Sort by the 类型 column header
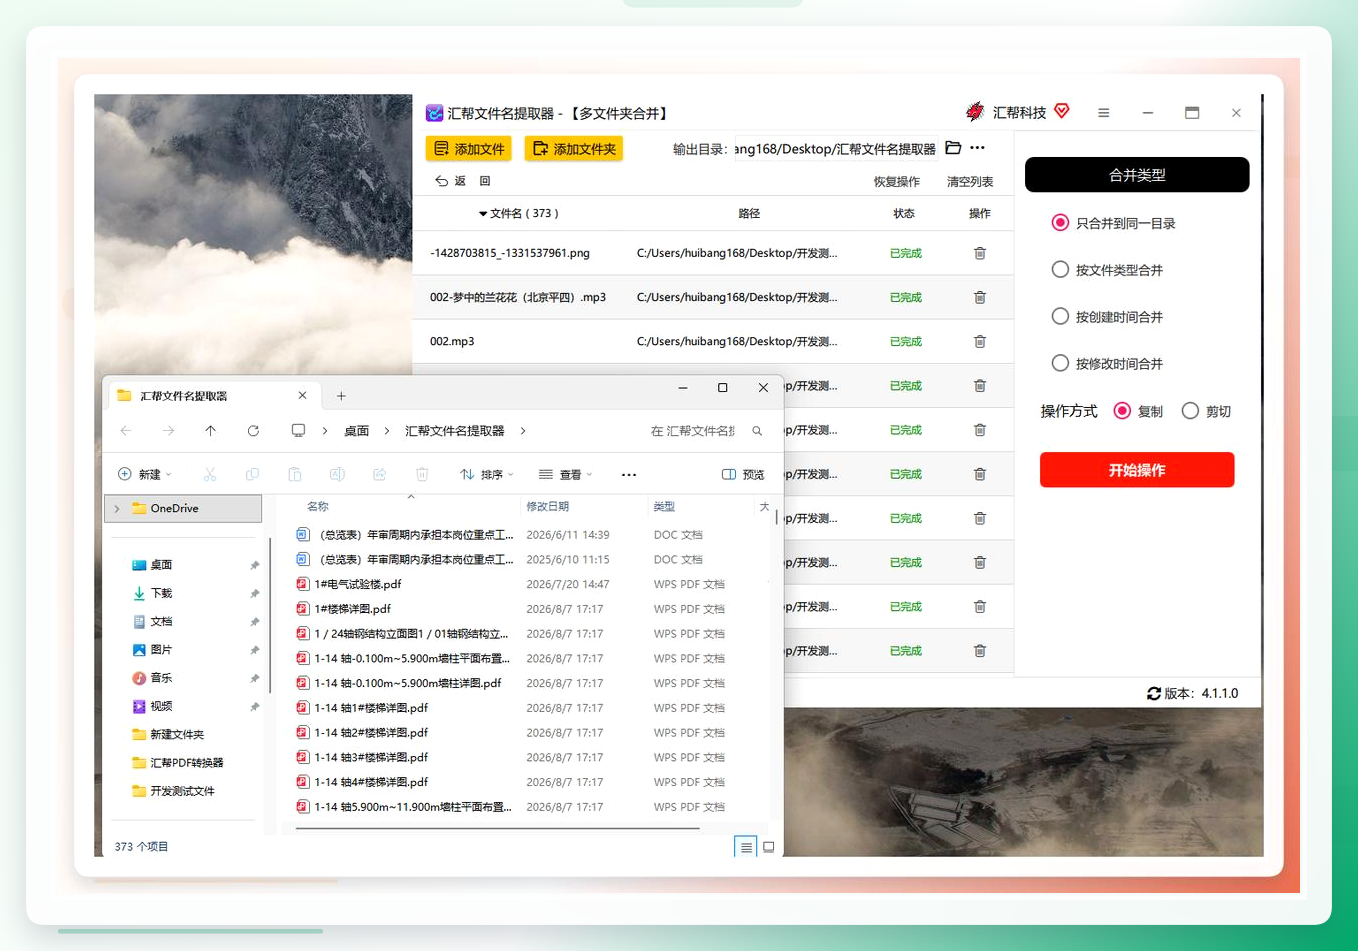This screenshot has width=1358, height=951. tap(664, 507)
